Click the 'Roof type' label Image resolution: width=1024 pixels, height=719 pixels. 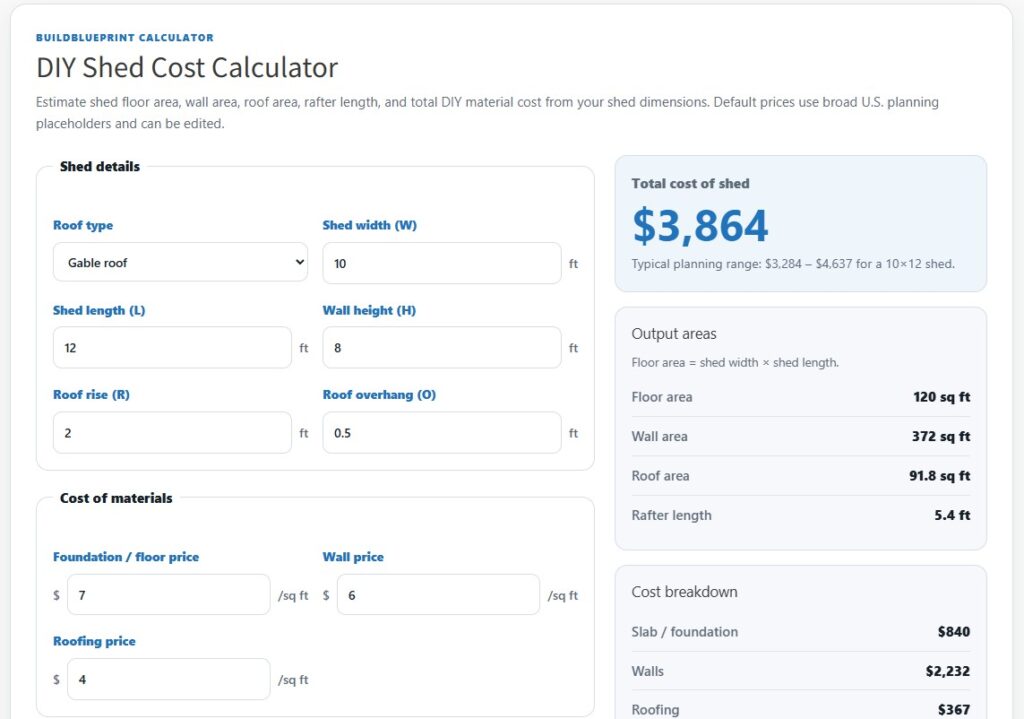(x=83, y=225)
